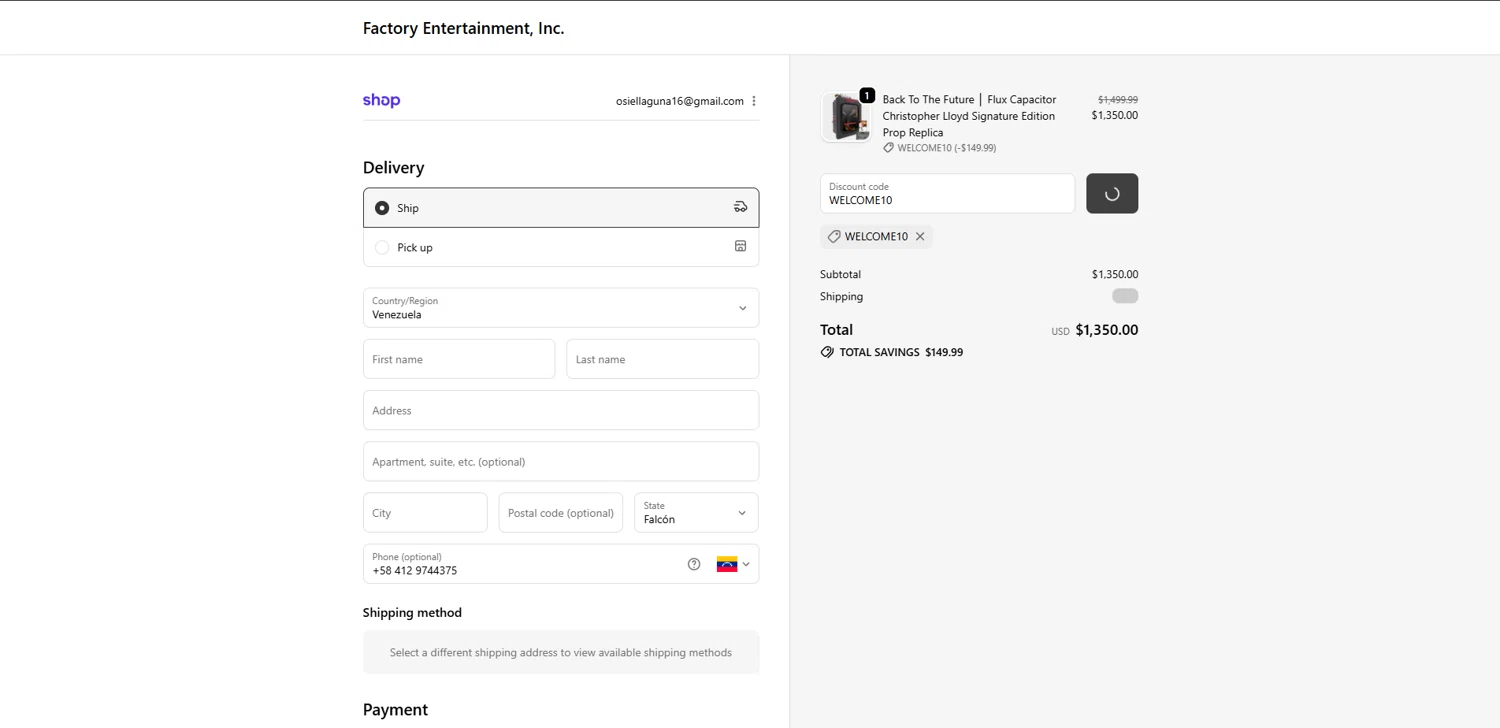Click the email osiellaguna16@gmail.com
The height and width of the screenshot is (728, 1500).
point(680,101)
